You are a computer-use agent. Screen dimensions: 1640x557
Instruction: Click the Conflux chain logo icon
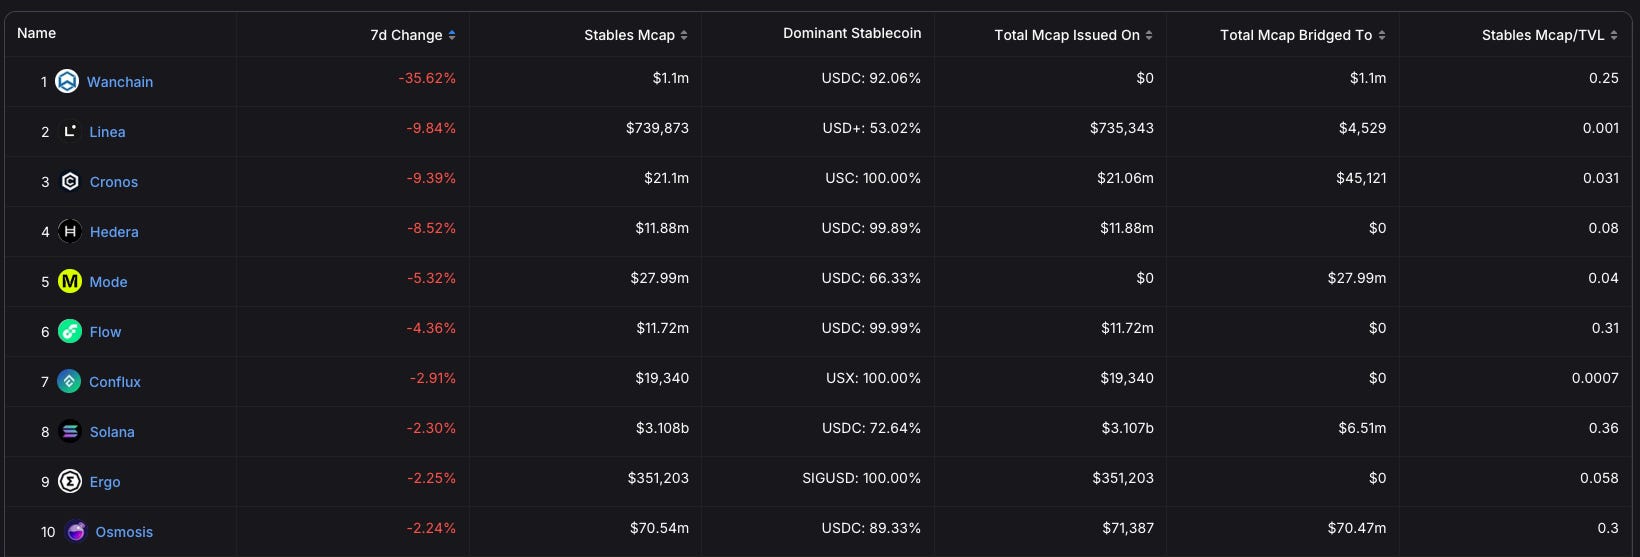tap(69, 382)
